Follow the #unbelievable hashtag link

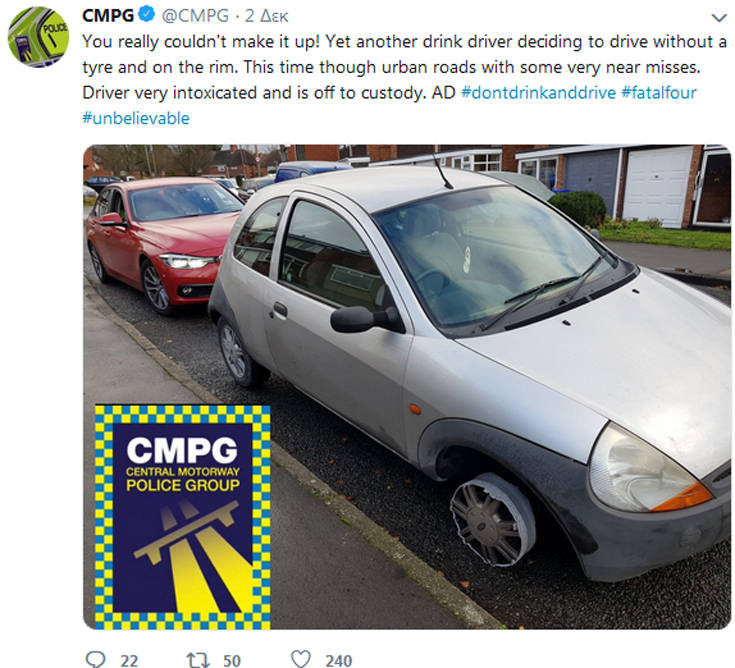tap(136, 118)
